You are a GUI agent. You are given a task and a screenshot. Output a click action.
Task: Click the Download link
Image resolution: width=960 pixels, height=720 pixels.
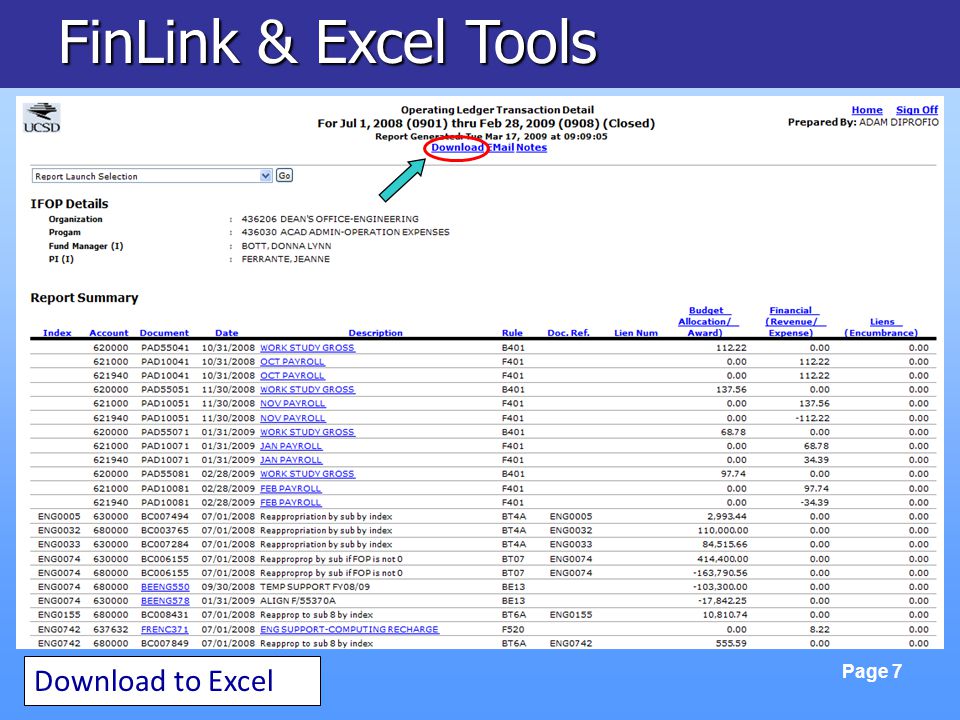coord(457,148)
